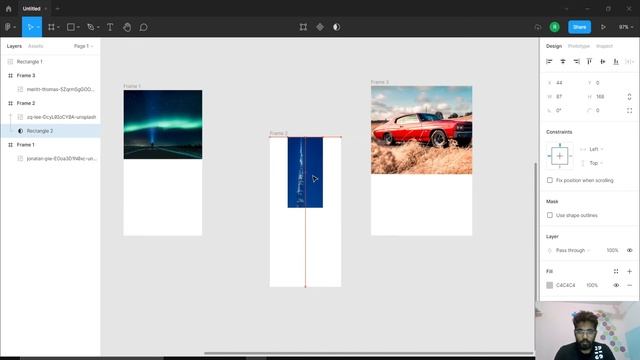640x360 pixels.
Task: Click Align horizontal centers icon
Action: coord(562,61)
